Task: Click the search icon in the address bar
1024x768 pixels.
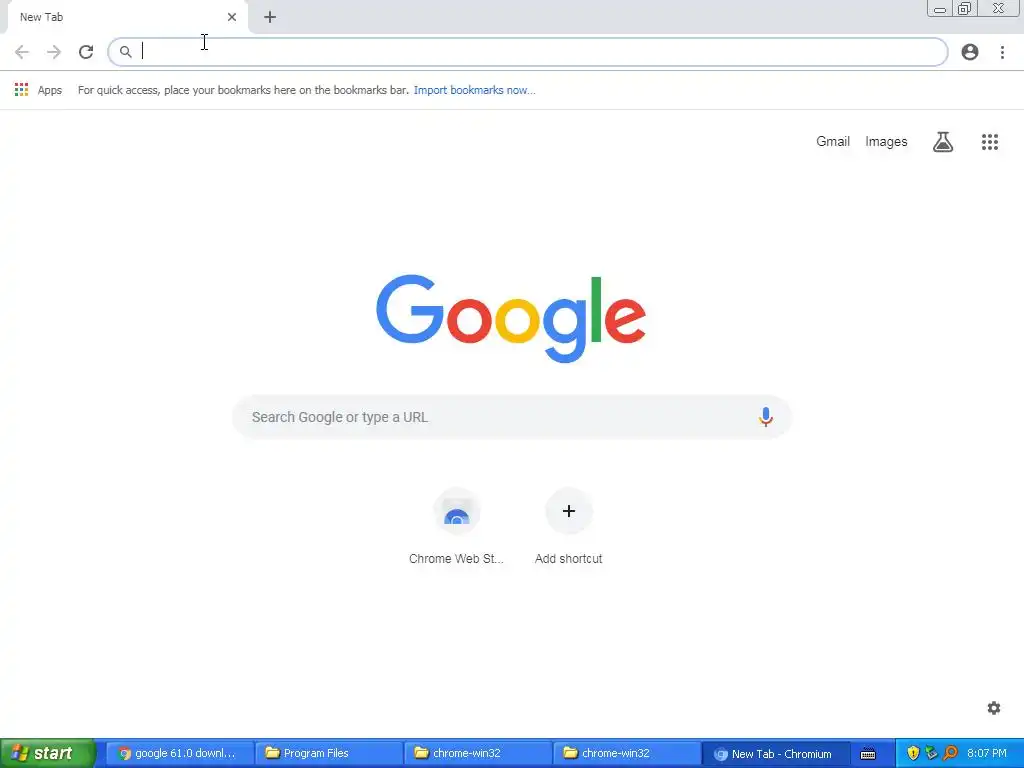Action: coord(125,52)
